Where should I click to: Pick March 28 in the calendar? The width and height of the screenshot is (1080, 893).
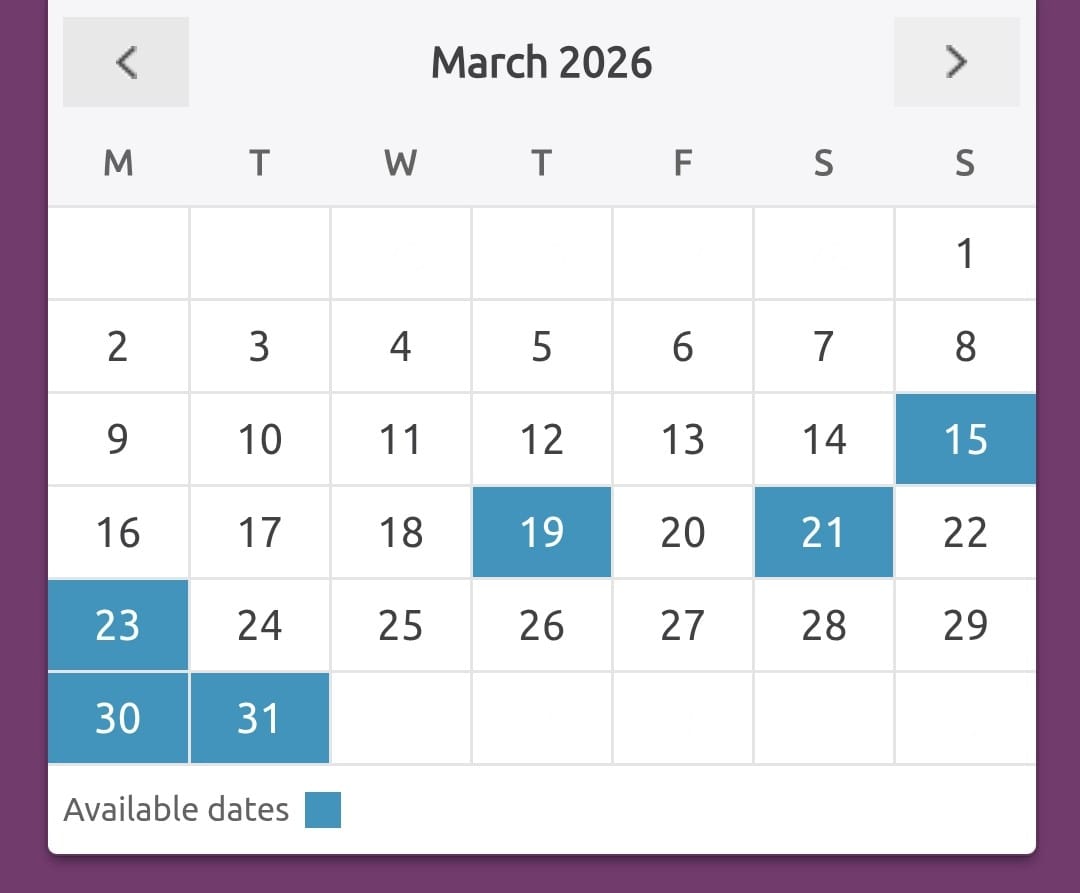(x=824, y=626)
